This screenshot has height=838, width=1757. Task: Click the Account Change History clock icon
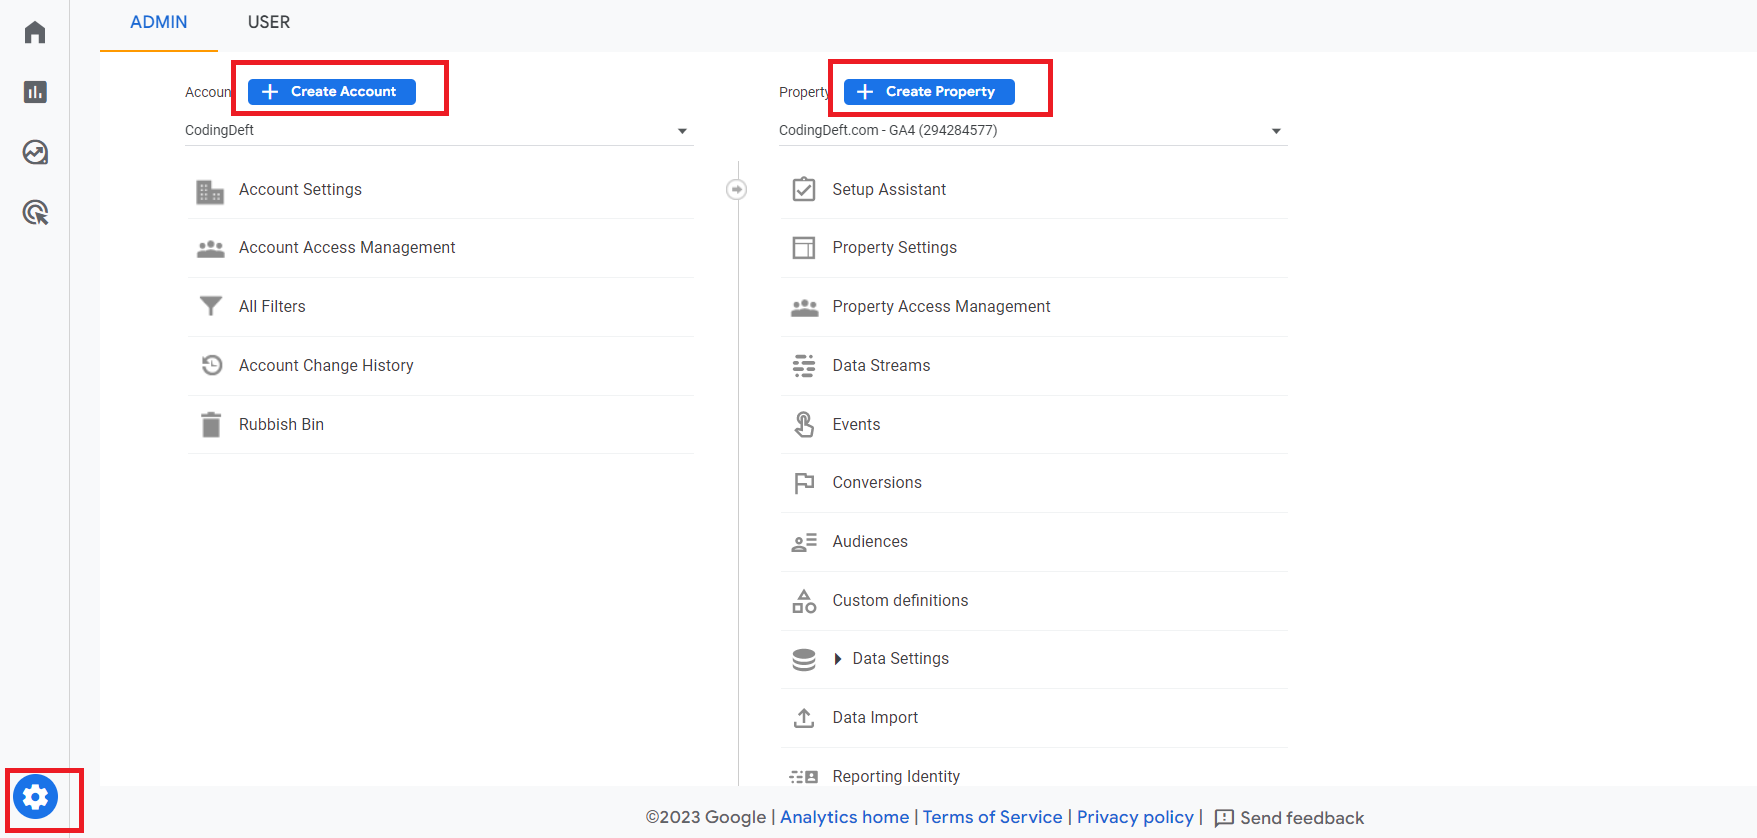pyautogui.click(x=211, y=365)
